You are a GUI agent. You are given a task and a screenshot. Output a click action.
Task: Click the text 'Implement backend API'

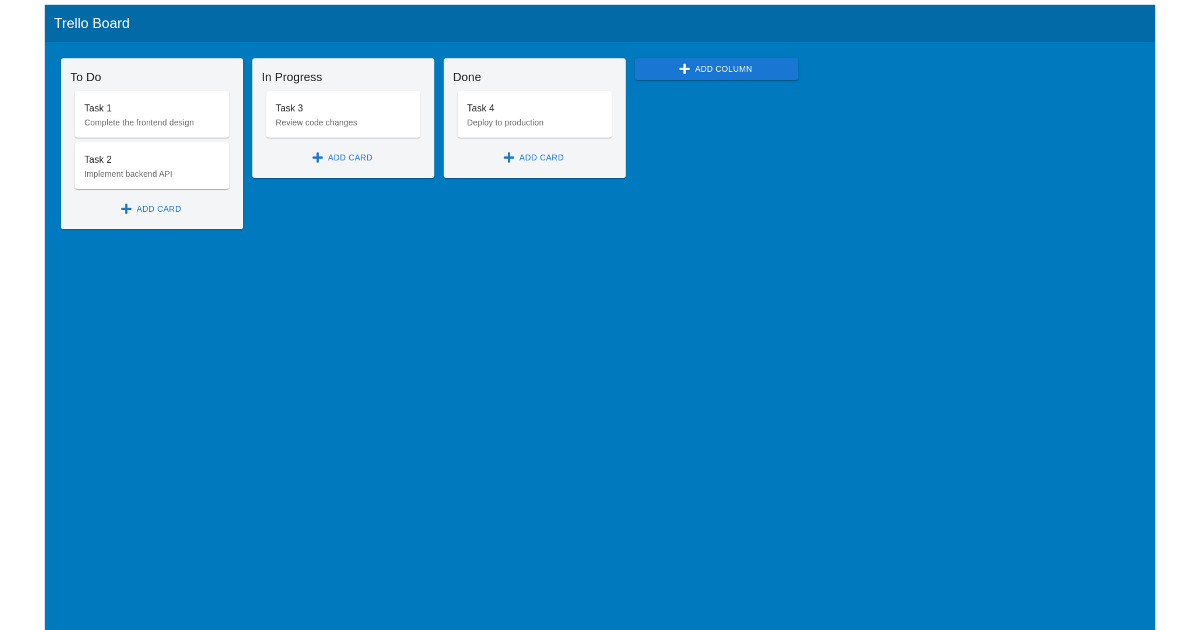(126, 173)
